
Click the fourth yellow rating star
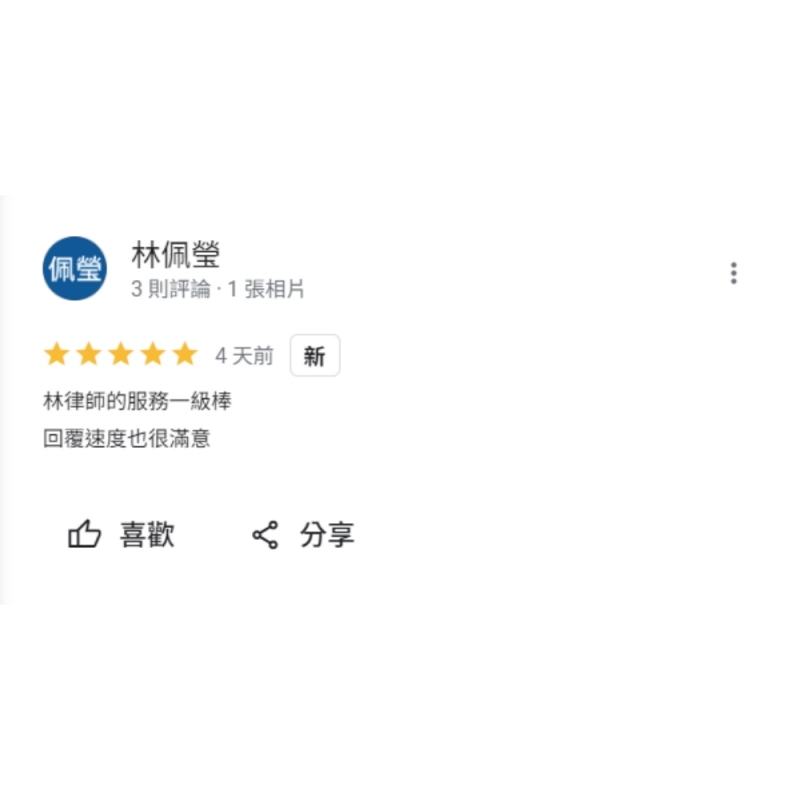153,354
